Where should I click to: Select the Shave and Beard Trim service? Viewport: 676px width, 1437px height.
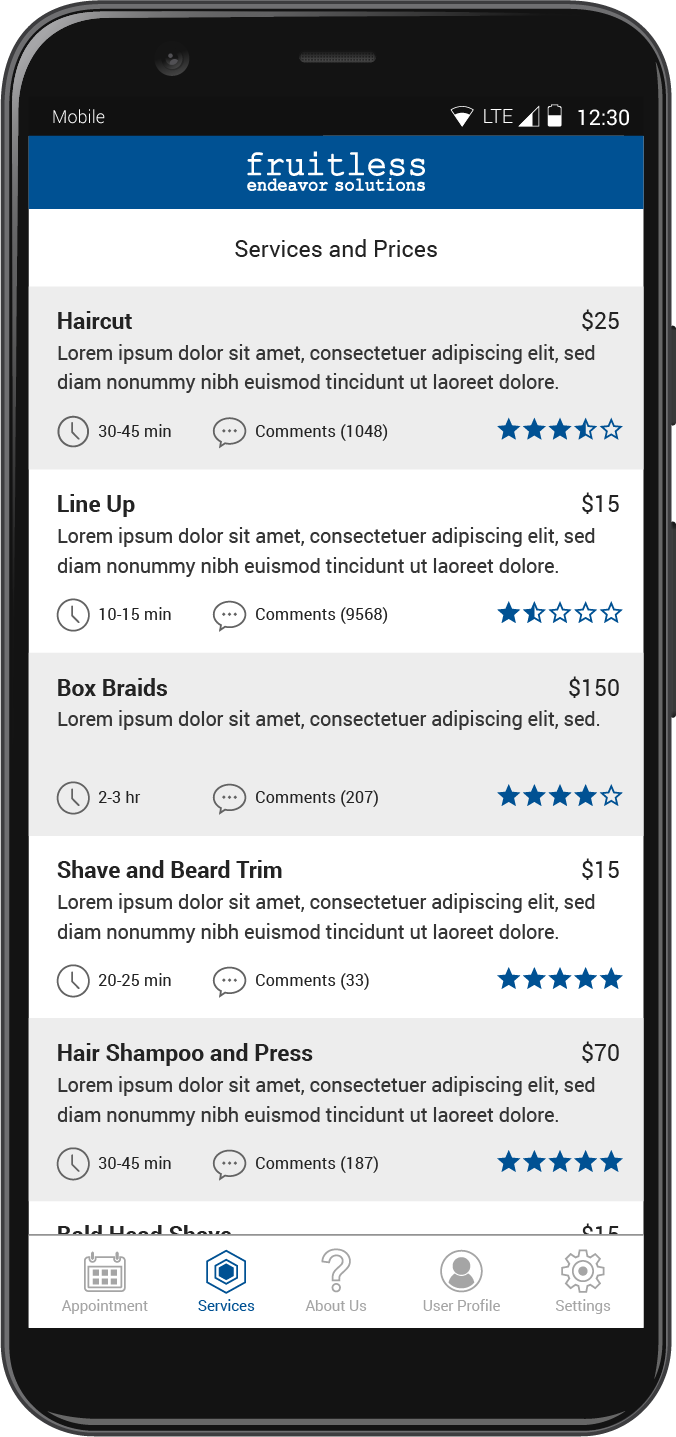click(x=336, y=922)
